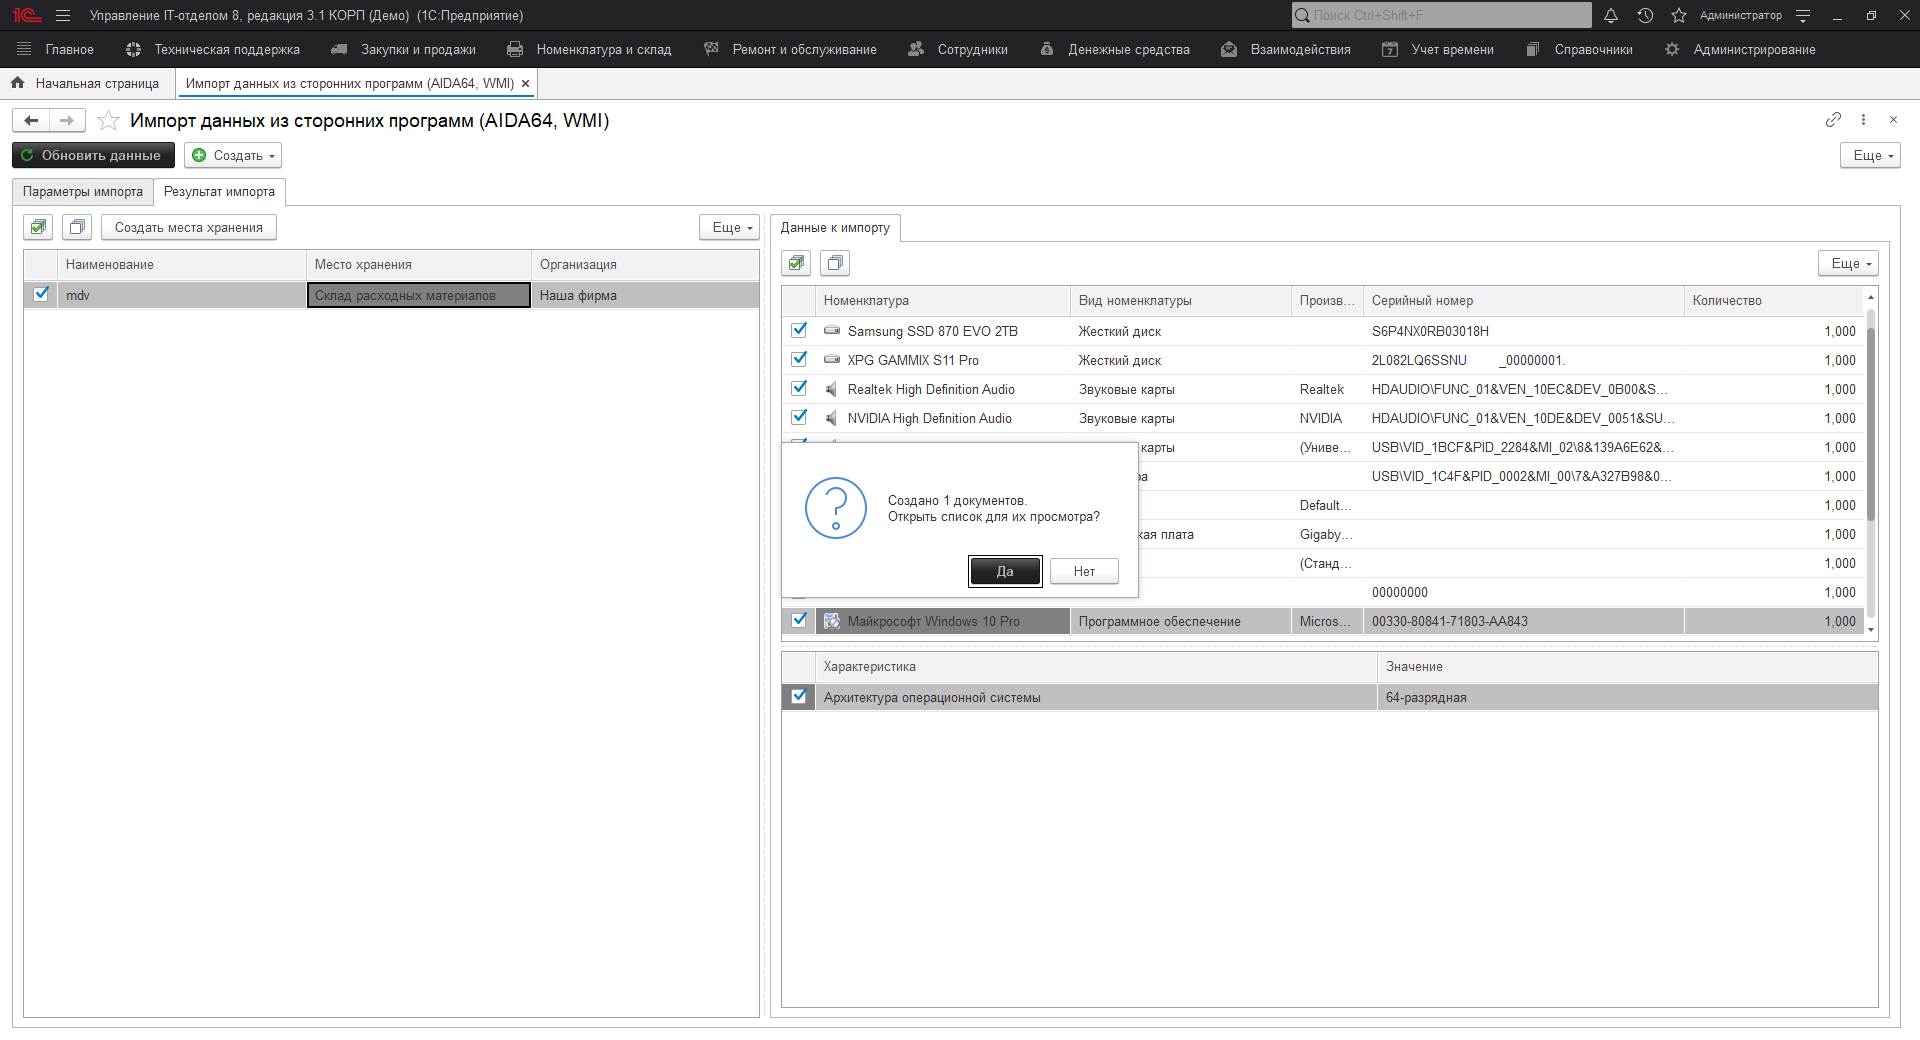This screenshot has width=1920, height=1040.
Task: Click Создать места хранения button
Action: tap(188, 228)
